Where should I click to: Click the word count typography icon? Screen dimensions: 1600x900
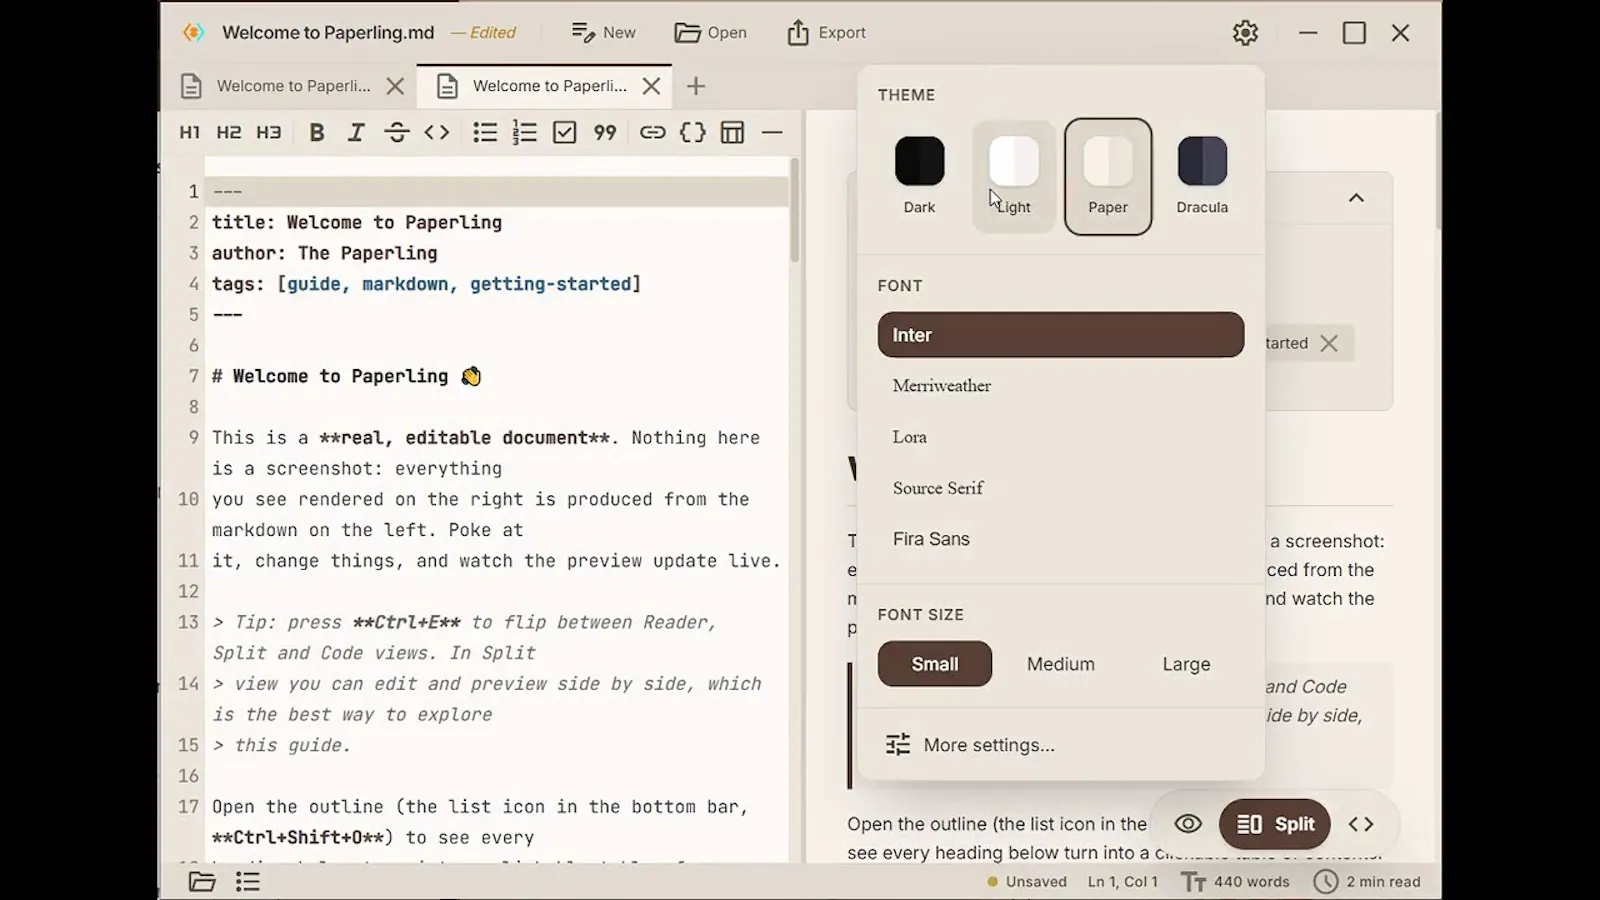click(1194, 881)
